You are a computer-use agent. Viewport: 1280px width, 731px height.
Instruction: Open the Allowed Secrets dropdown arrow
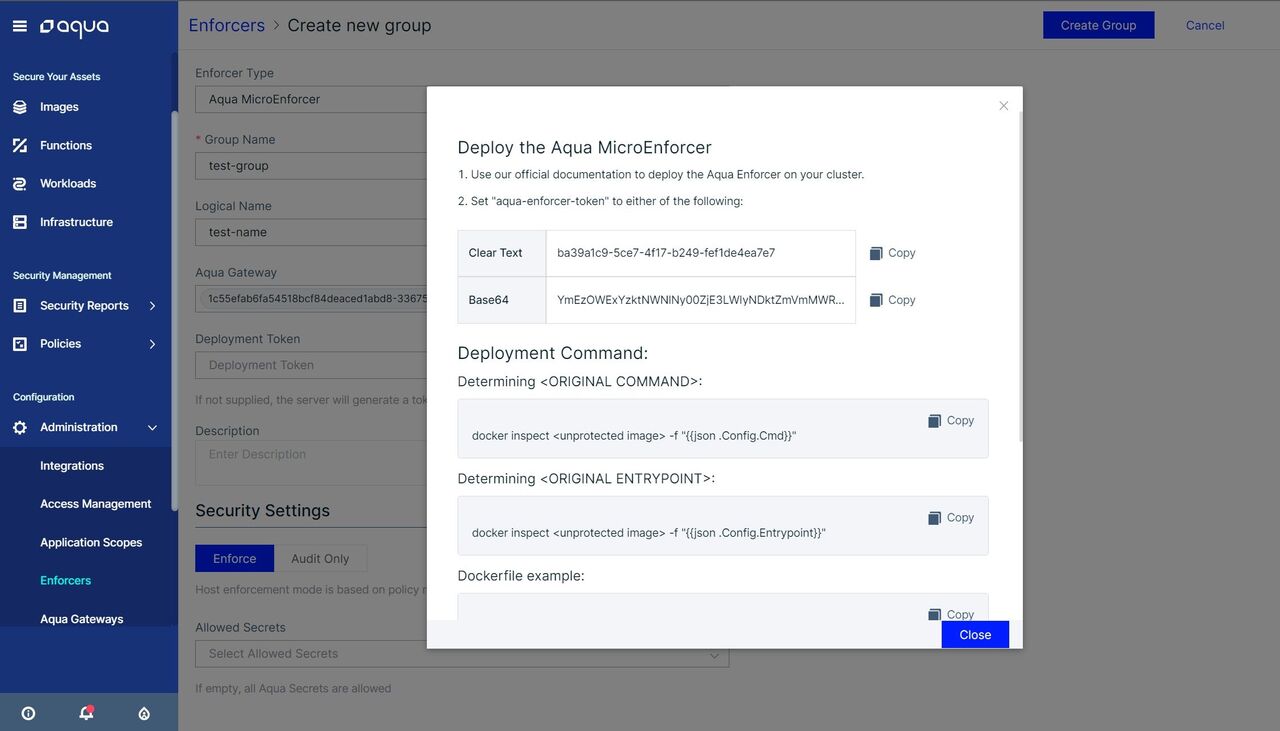click(x=714, y=655)
